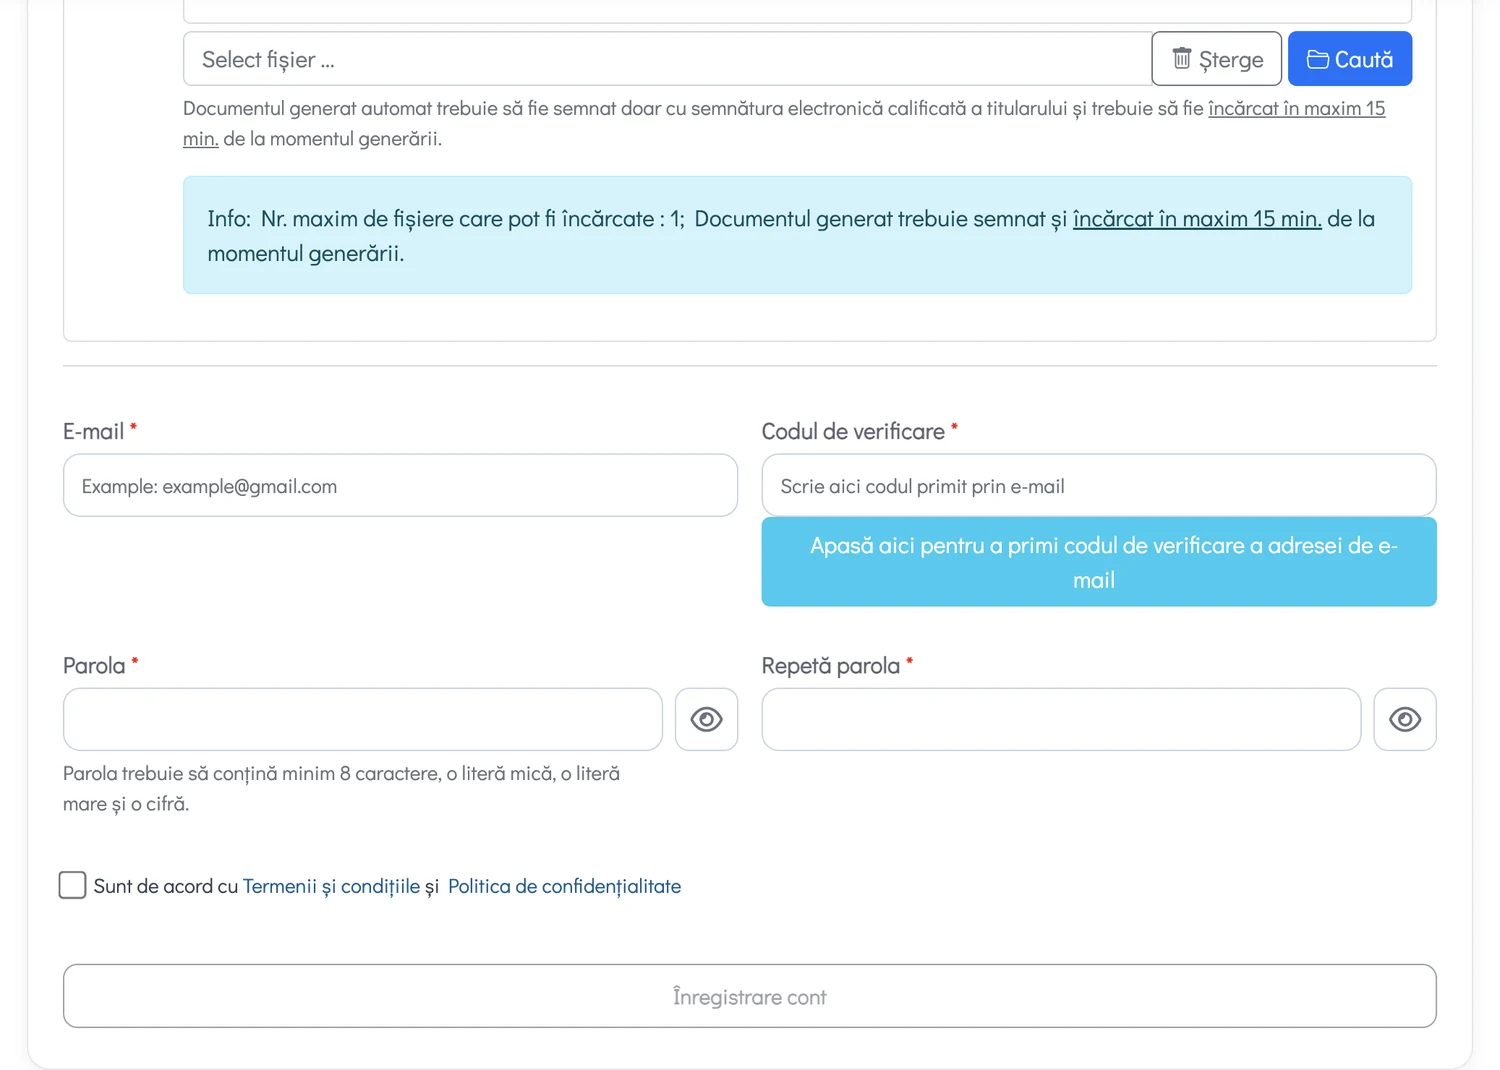The width and height of the screenshot is (1500, 1070).
Task: Show password with Repetă parola eye icon
Action: coord(1405,719)
